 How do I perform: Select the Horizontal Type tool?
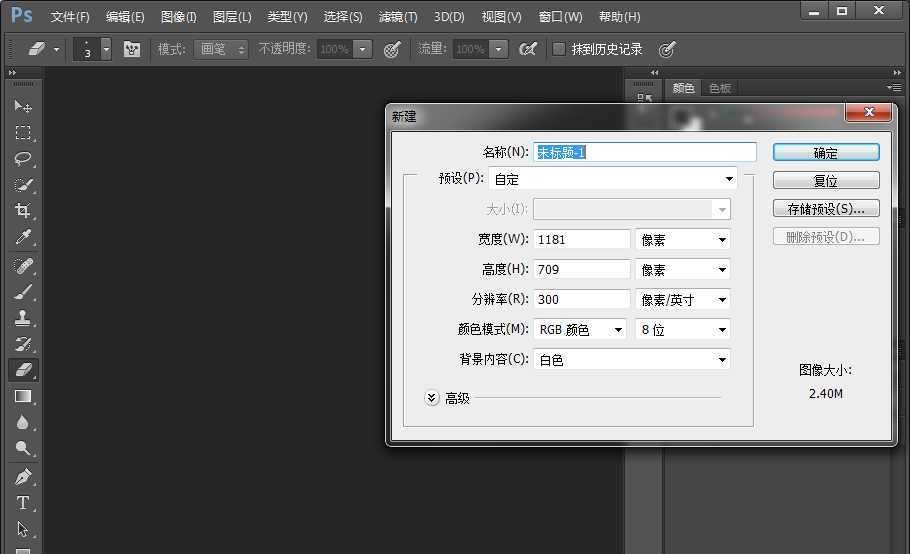(22, 503)
